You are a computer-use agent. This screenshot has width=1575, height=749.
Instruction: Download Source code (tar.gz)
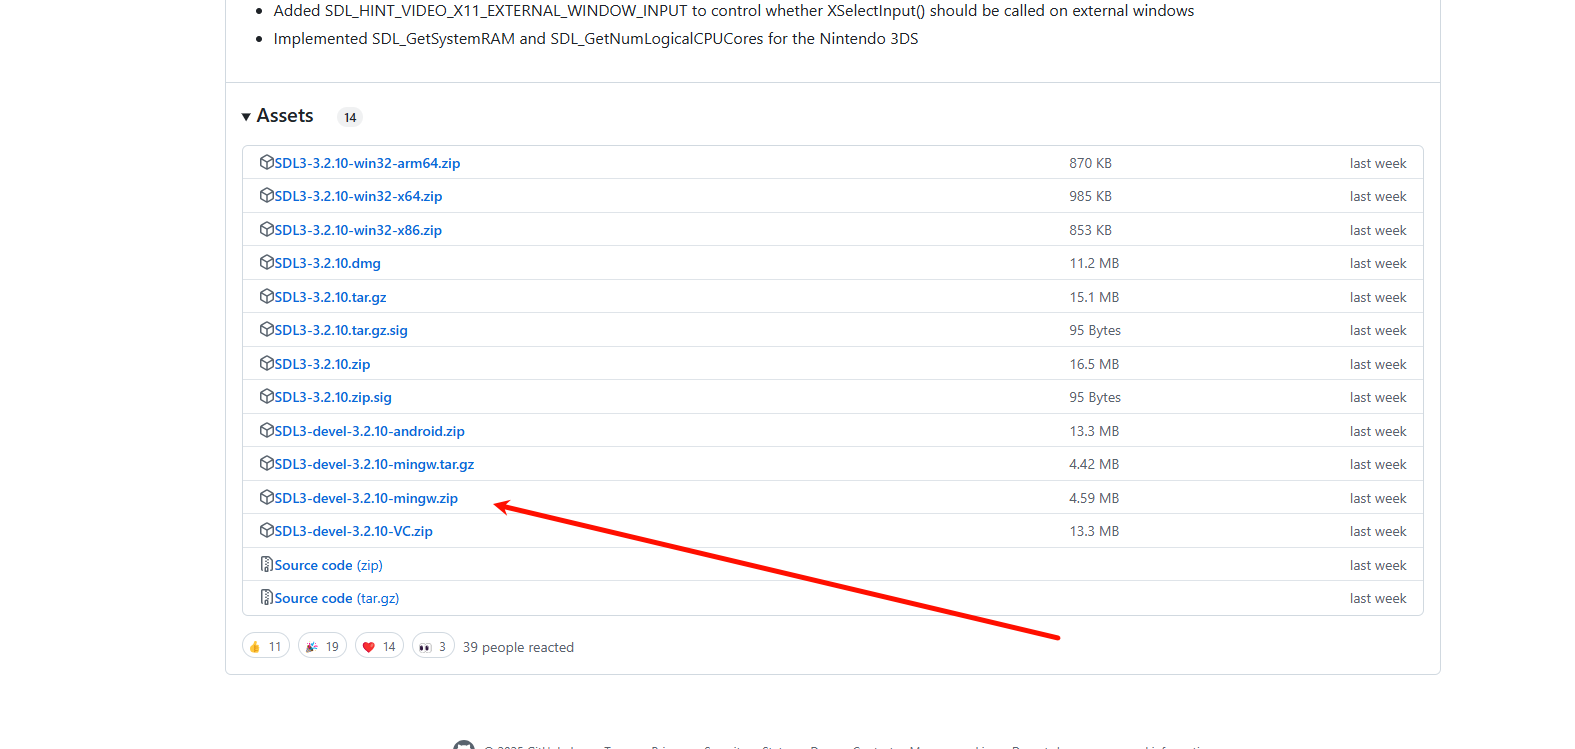coord(337,598)
